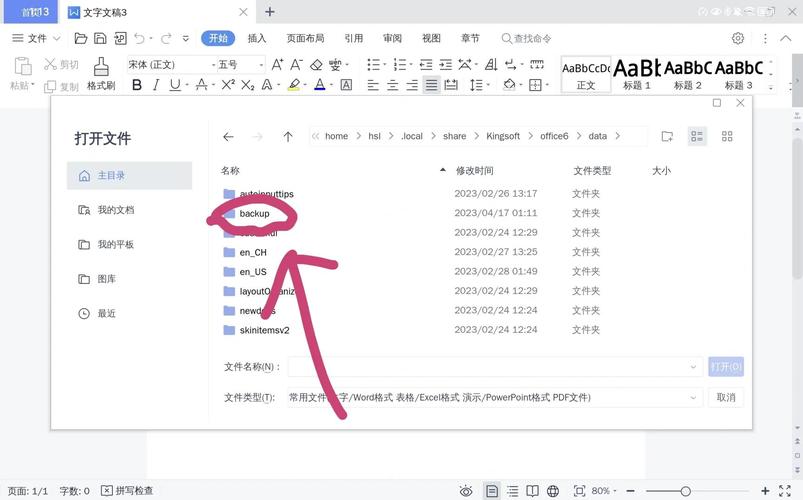Open the Start ribbon tab
This screenshot has height=500, width=803.
[218, 38]
